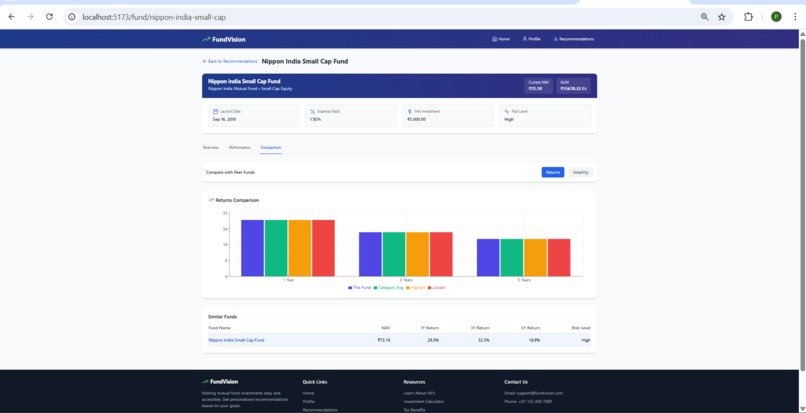Click the activity icon beside Risk Level
The height and width of the screenshot is (413, 806).
pos(507,111)
